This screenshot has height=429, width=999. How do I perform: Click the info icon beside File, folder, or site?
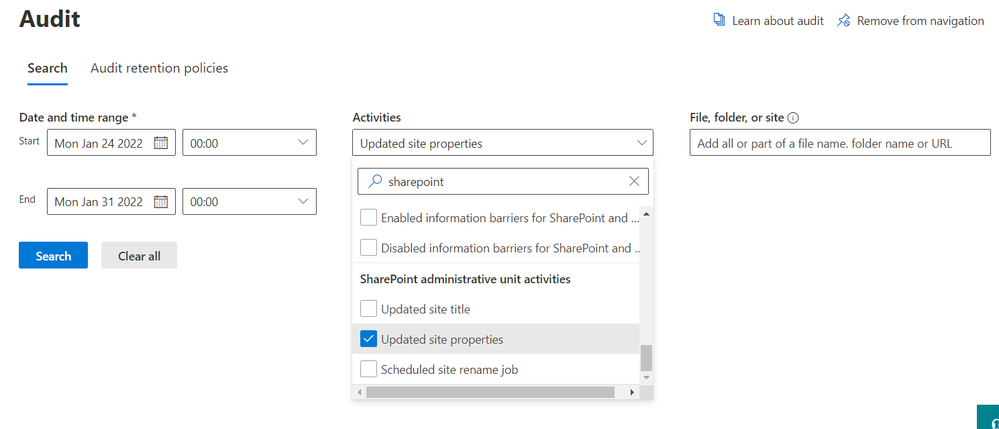coord(793,118)
